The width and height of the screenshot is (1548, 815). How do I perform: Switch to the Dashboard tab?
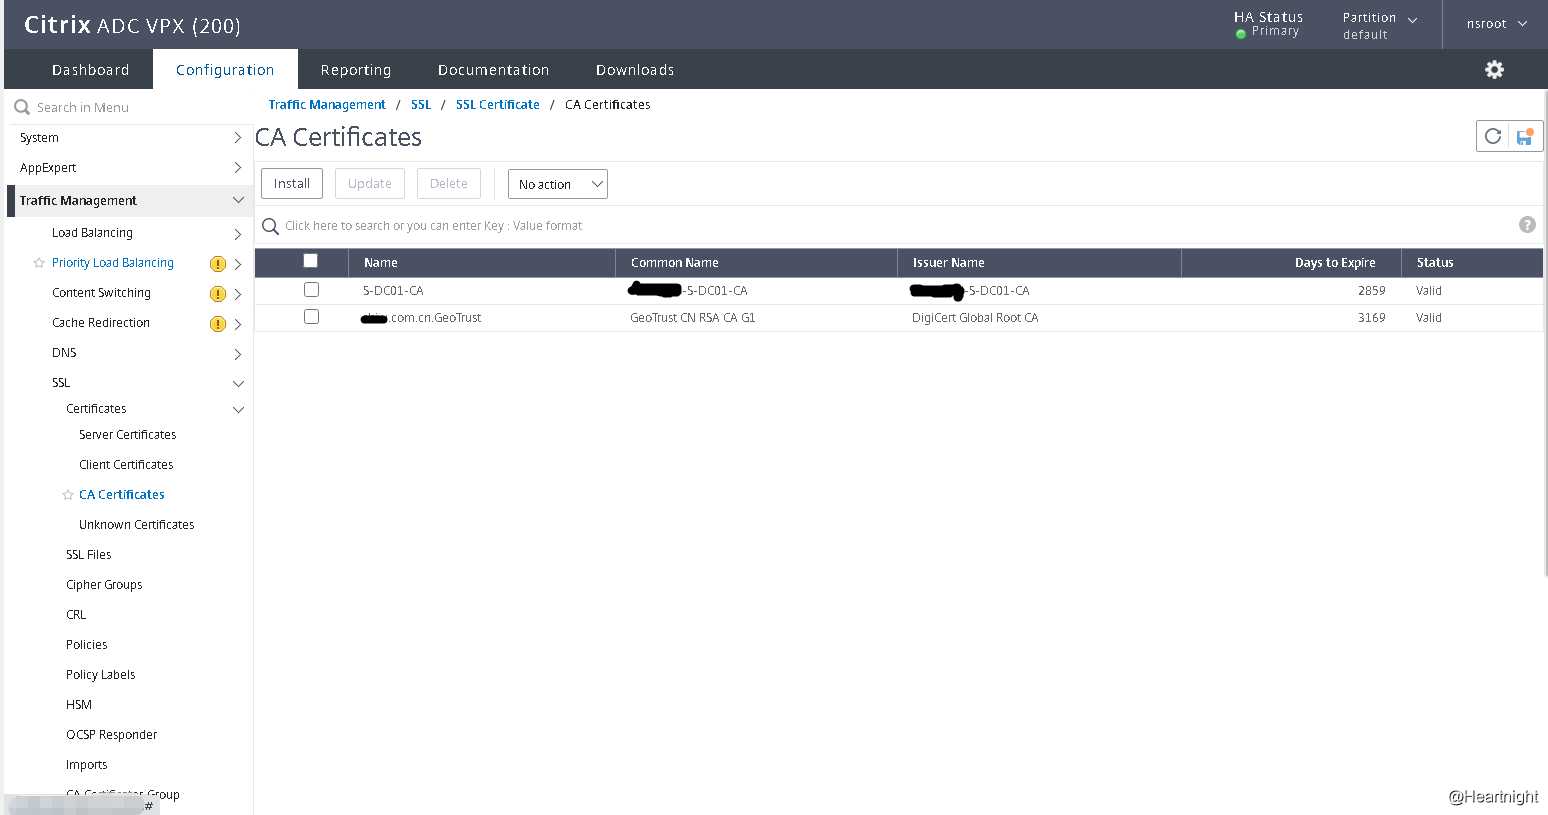click(90, 70)
